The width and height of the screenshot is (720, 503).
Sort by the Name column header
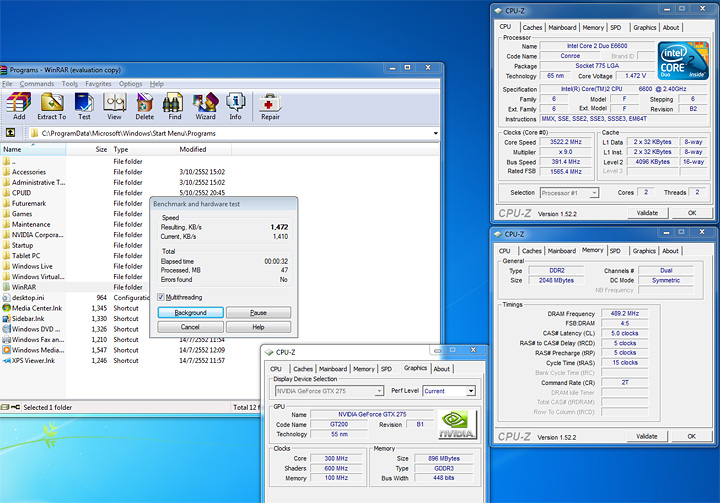click(x=33, y=149)
